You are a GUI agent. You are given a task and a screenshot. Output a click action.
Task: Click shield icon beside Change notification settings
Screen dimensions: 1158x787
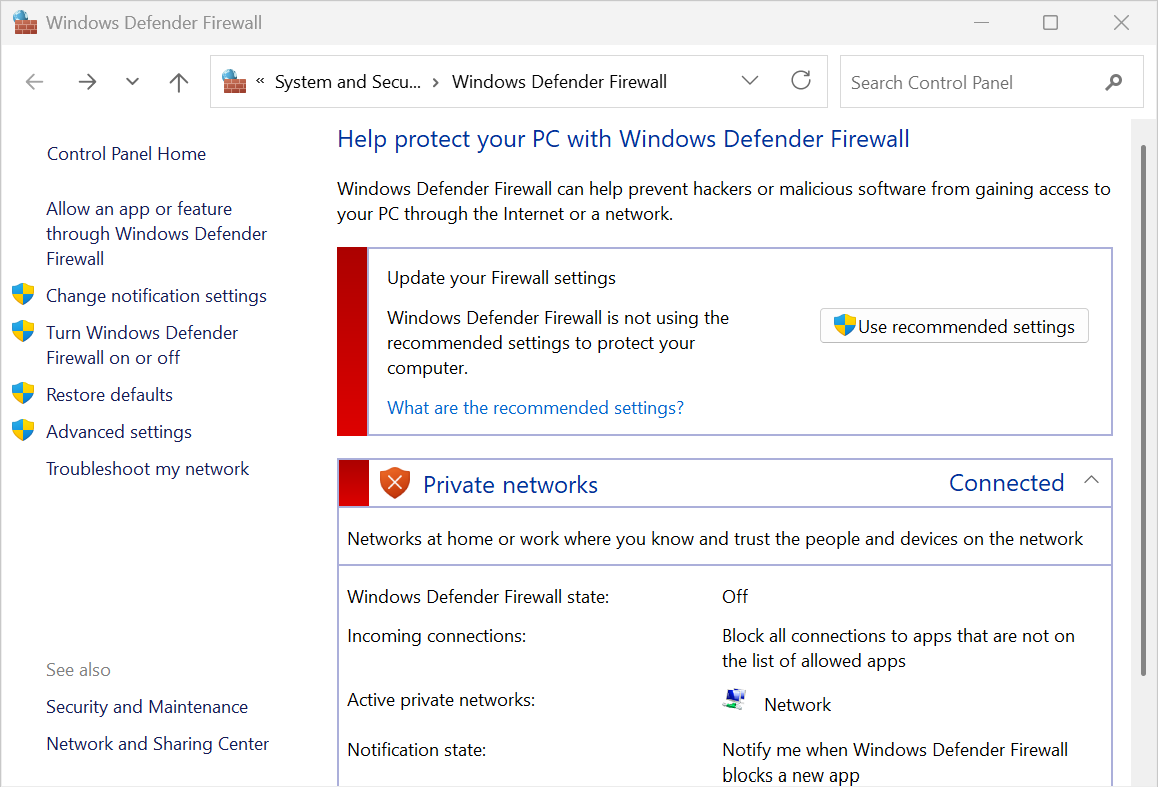(23, 294)
